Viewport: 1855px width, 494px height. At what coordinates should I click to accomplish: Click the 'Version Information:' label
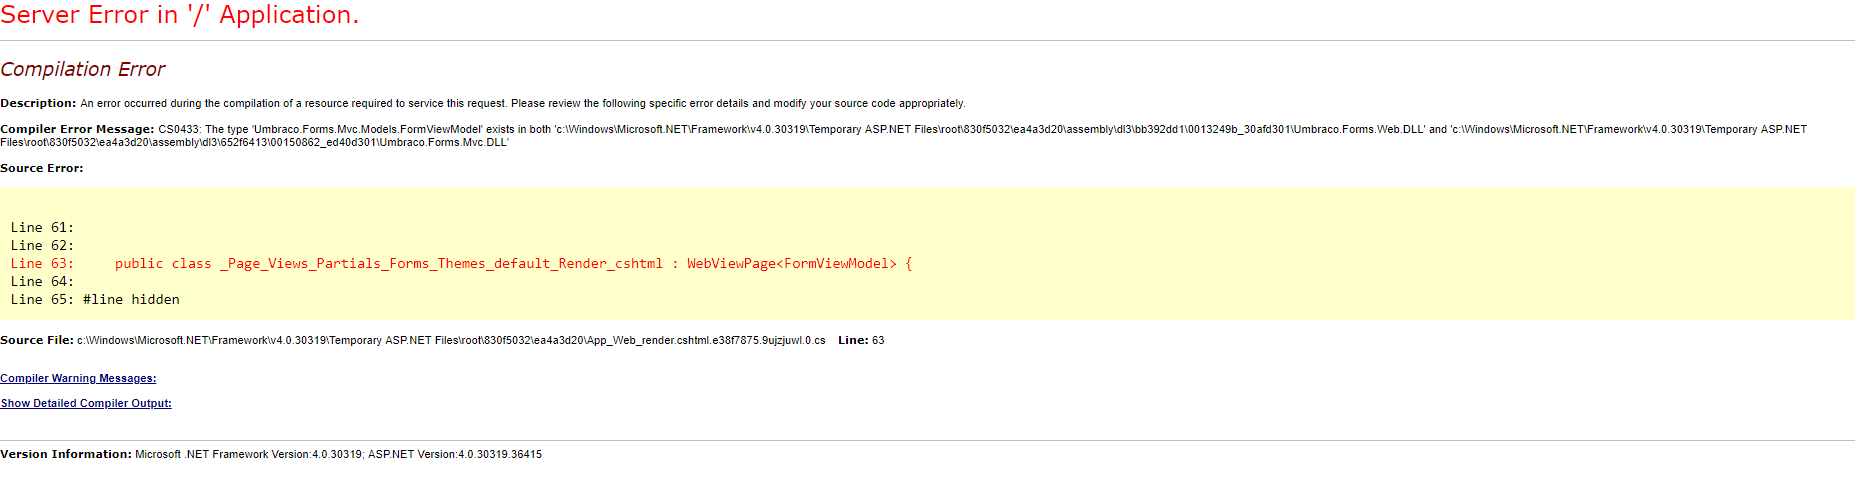(x=66, y=454)
